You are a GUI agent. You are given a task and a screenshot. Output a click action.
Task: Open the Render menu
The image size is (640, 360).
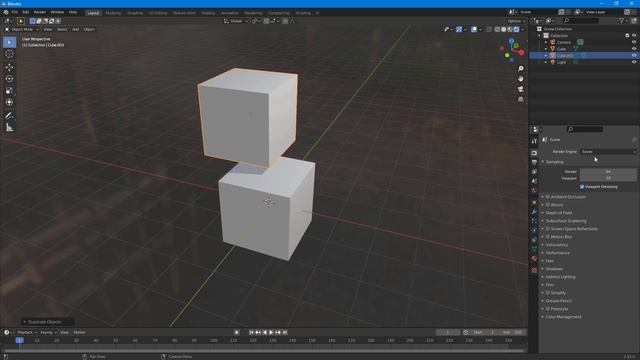[x=40, y=12]
